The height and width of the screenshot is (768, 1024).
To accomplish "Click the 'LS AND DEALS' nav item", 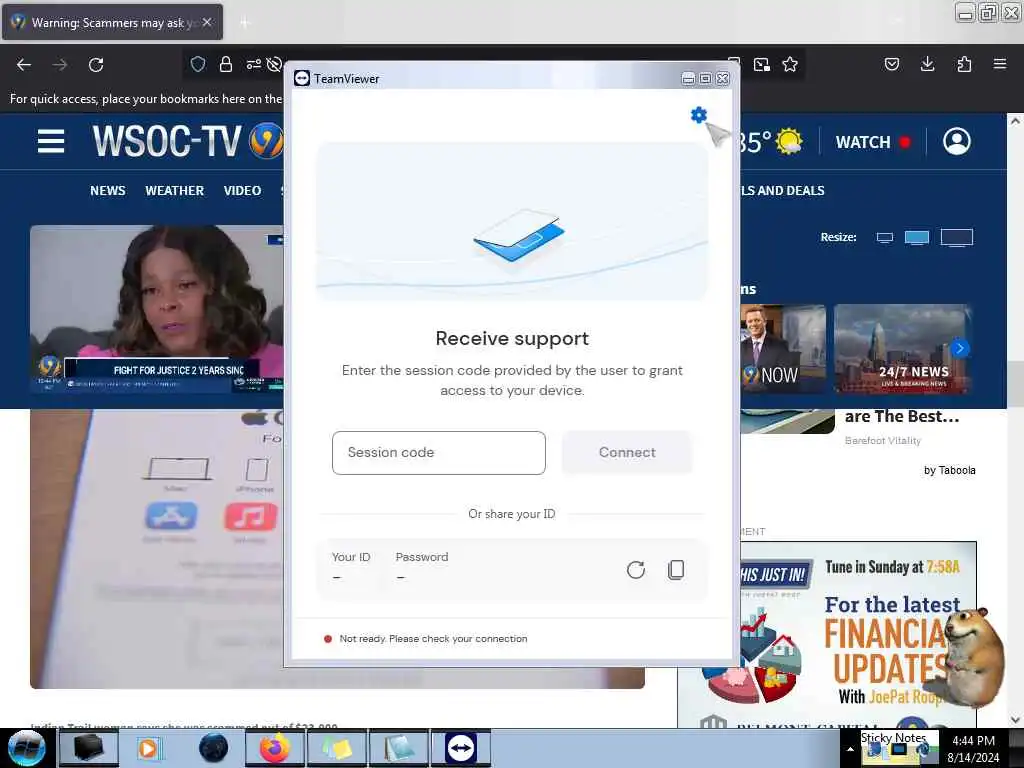I will [x=782, y=191].
